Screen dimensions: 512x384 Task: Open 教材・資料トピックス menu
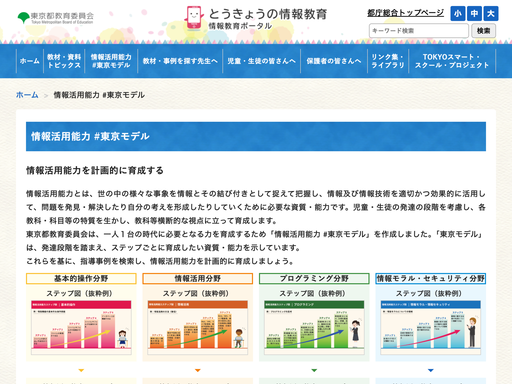64,61
